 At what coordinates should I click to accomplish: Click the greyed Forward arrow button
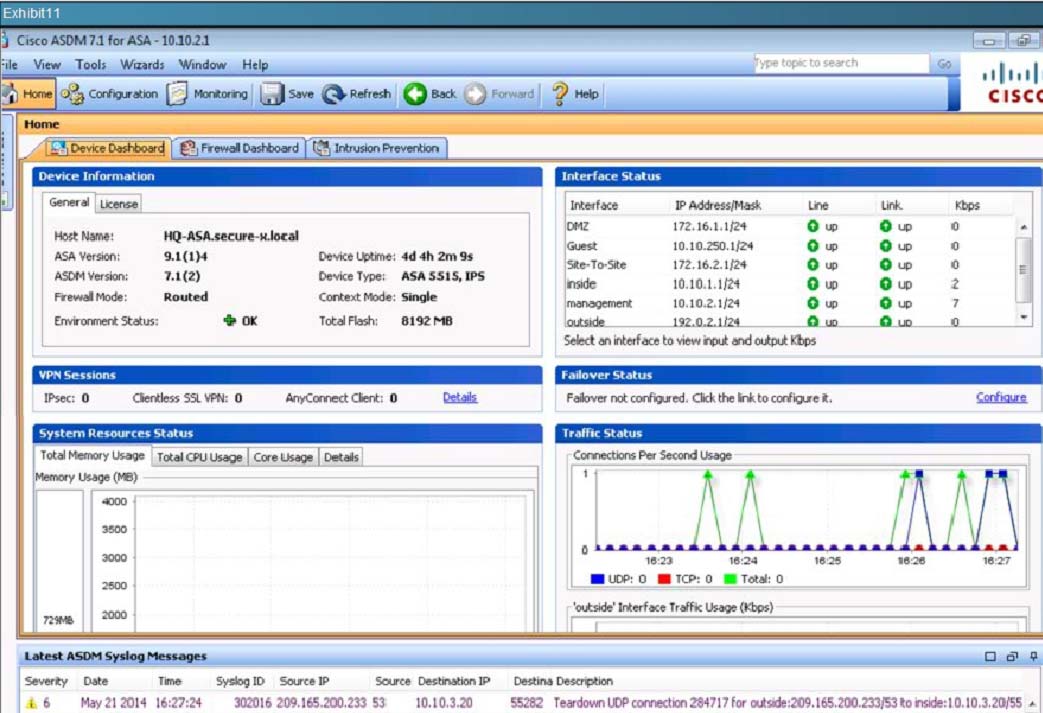tap(500, 94)
